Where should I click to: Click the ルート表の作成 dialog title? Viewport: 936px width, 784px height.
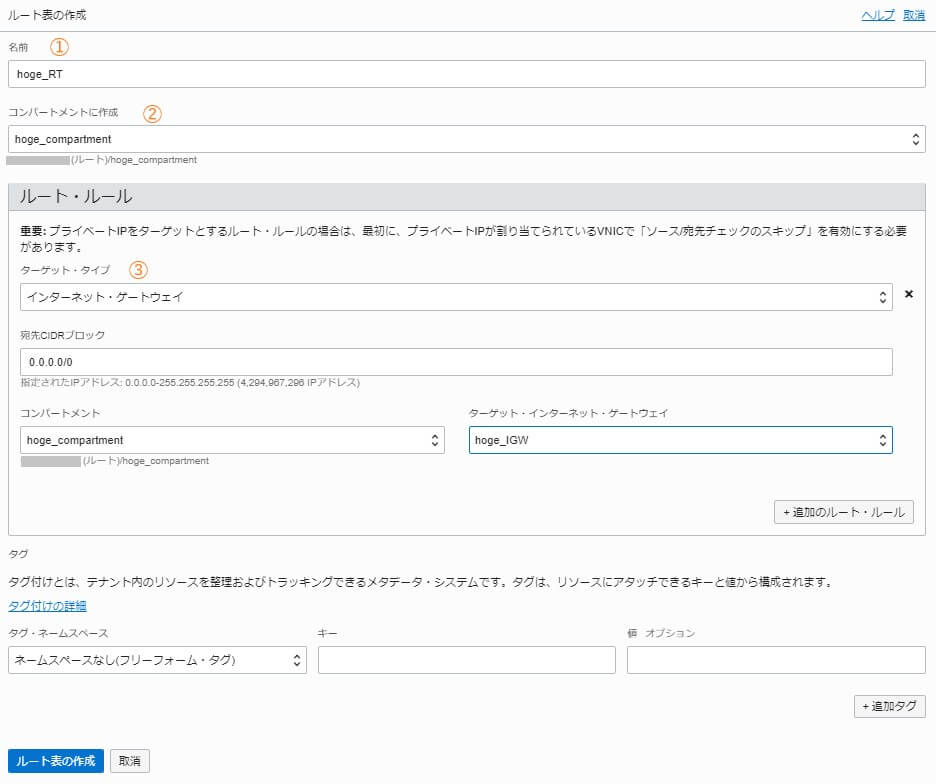pyautogui.click(x=47, y=15)
